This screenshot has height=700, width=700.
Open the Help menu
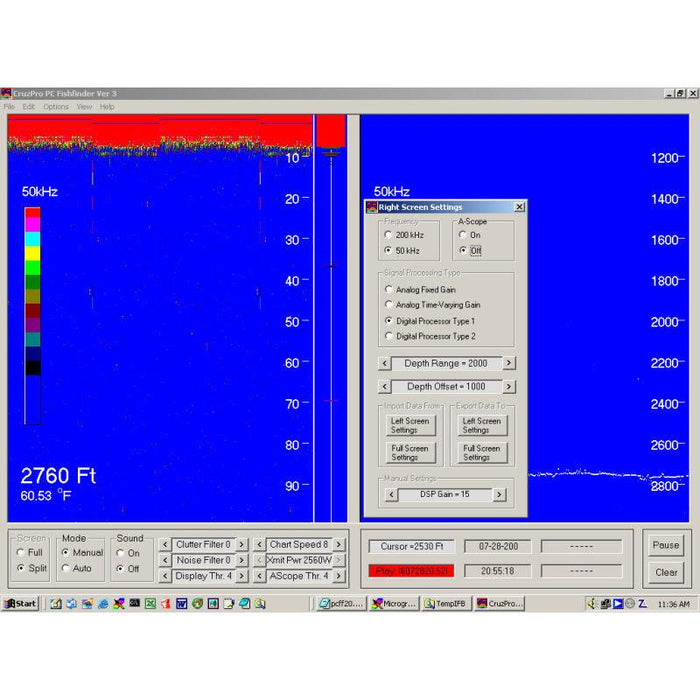tap(107, 107)
